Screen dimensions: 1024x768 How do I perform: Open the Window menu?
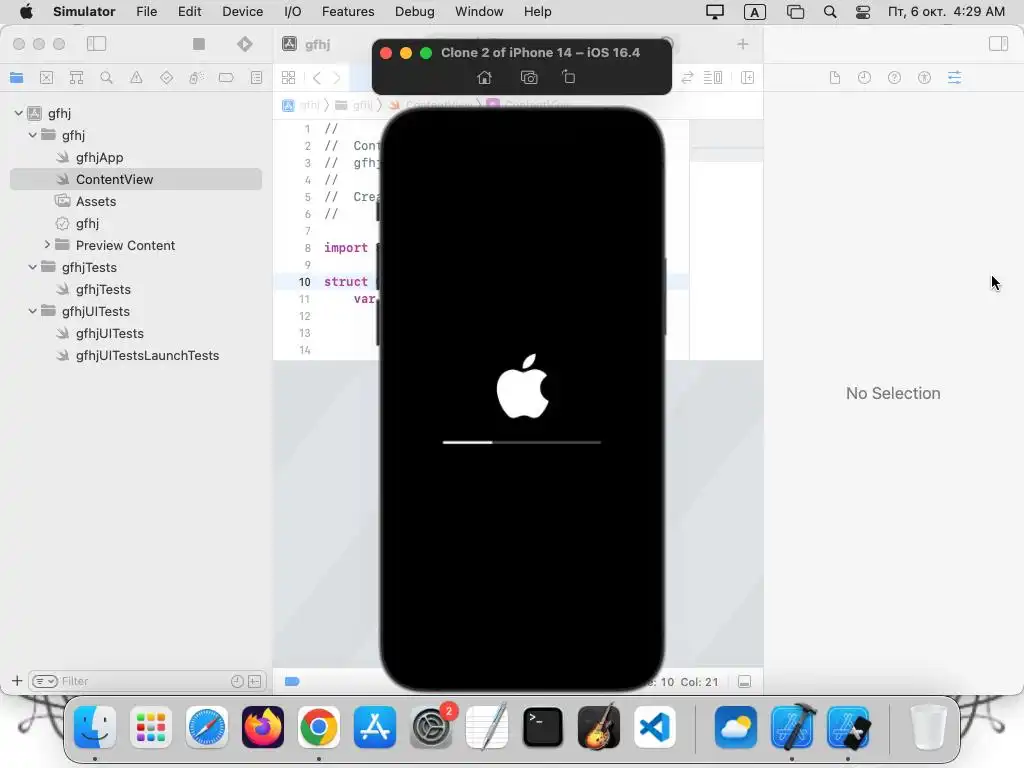click(479, 12)
